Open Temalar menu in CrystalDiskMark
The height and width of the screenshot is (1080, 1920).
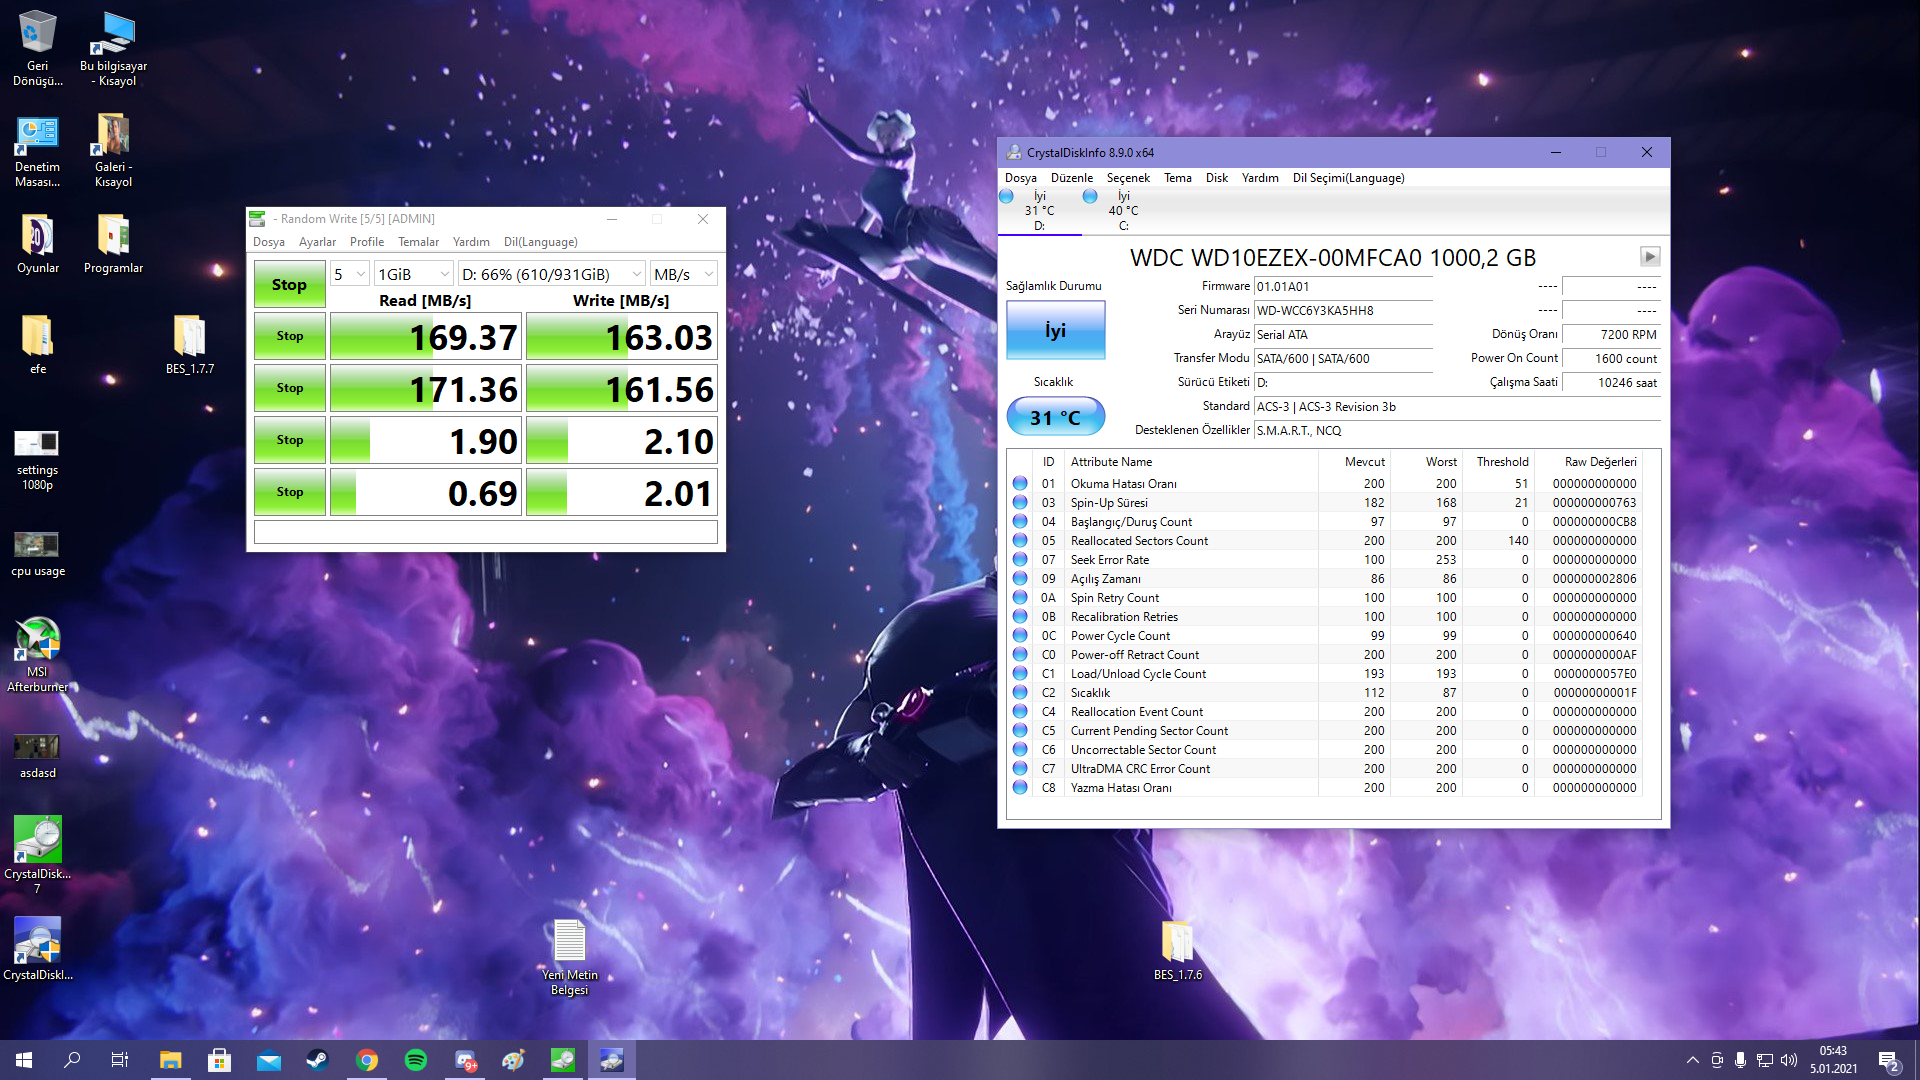coord(418,242)
